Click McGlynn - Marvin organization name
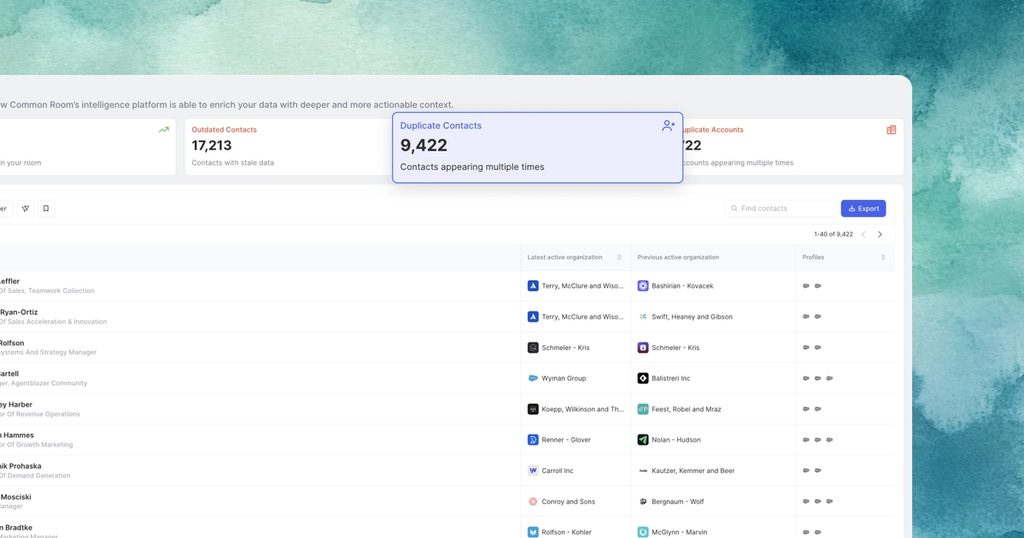Screen dimensions: 1024x538 coord(679,532)
